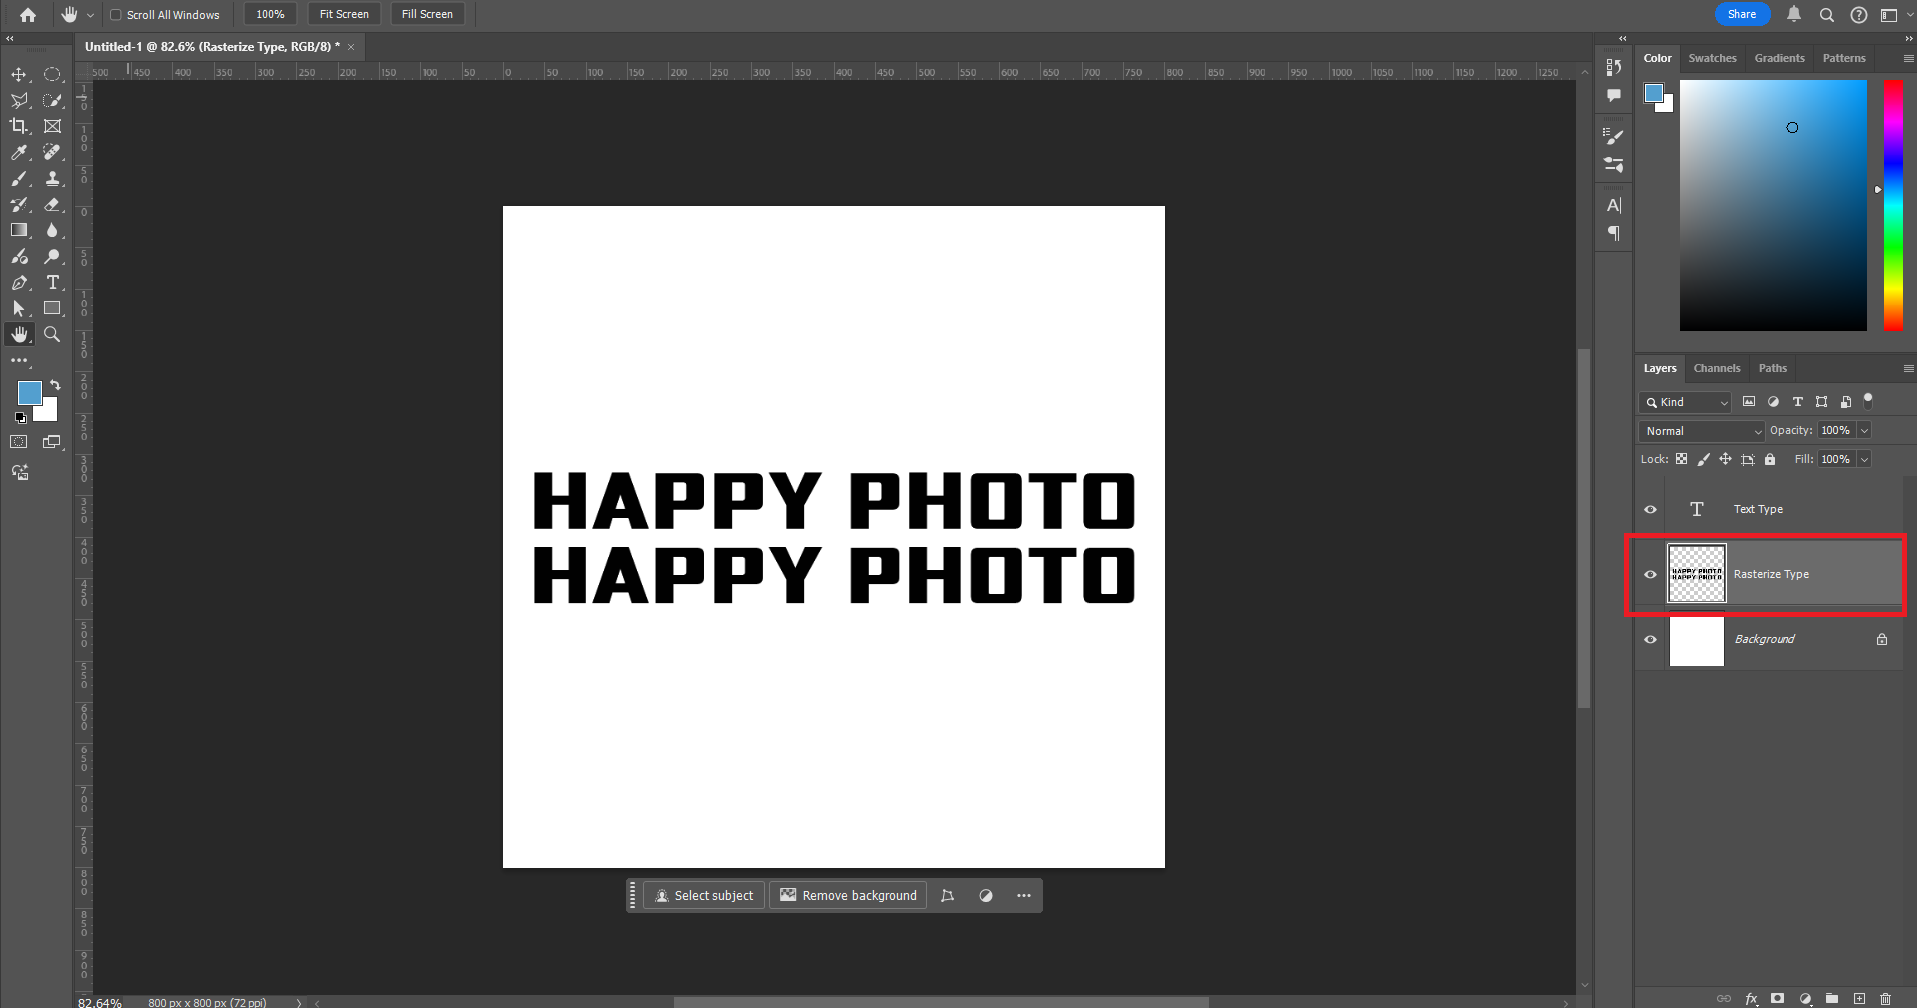
Task: Select the Gradient tool
Action: click(x=19, y=231)
